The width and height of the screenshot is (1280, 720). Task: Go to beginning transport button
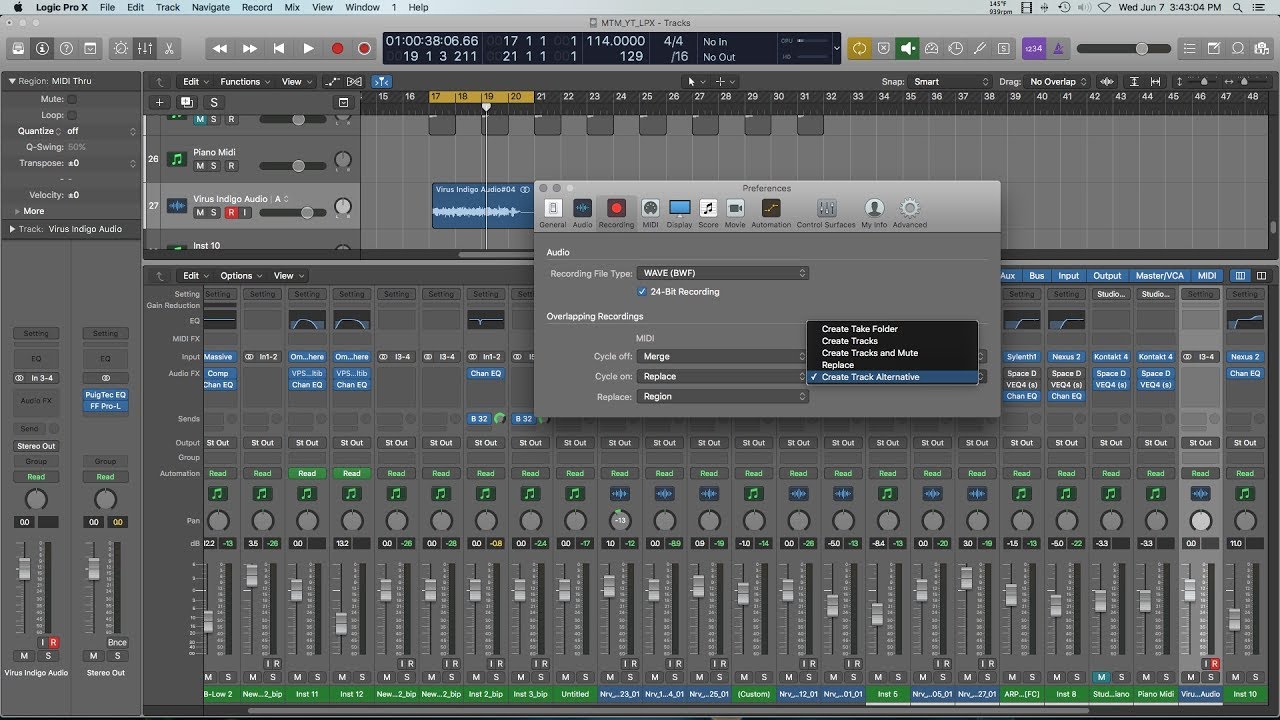click(279, 48)
